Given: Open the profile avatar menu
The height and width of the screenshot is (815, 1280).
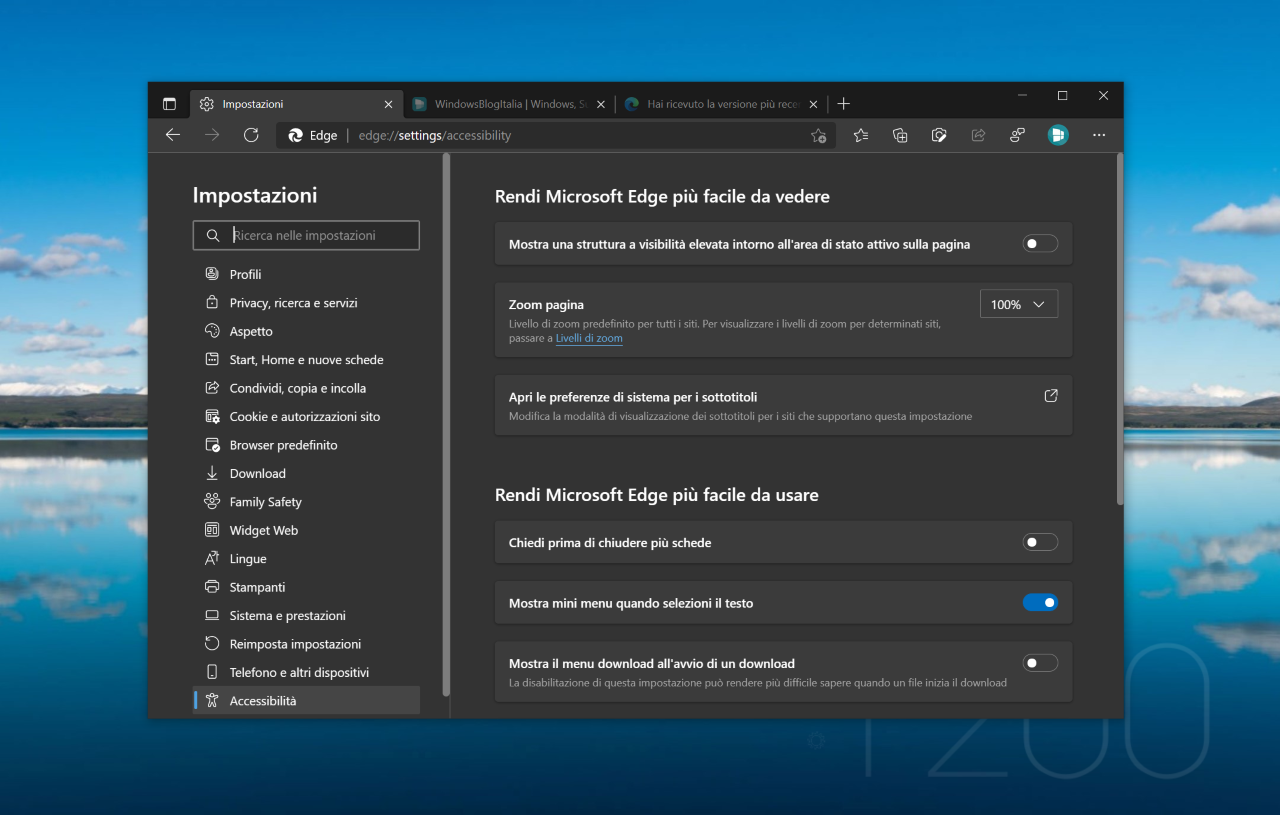Looking at the screenshot, I should [x=1058, y=135].
